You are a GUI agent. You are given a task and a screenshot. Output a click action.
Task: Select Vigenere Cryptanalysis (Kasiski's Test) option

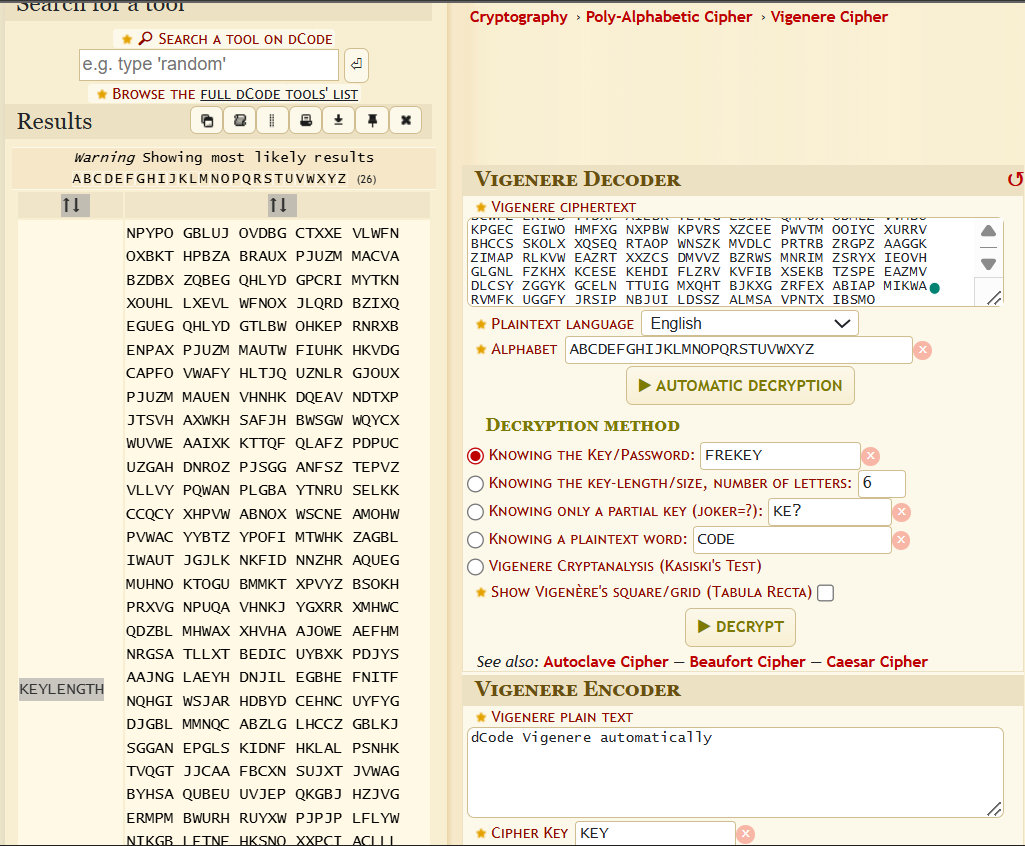point(476,567)
